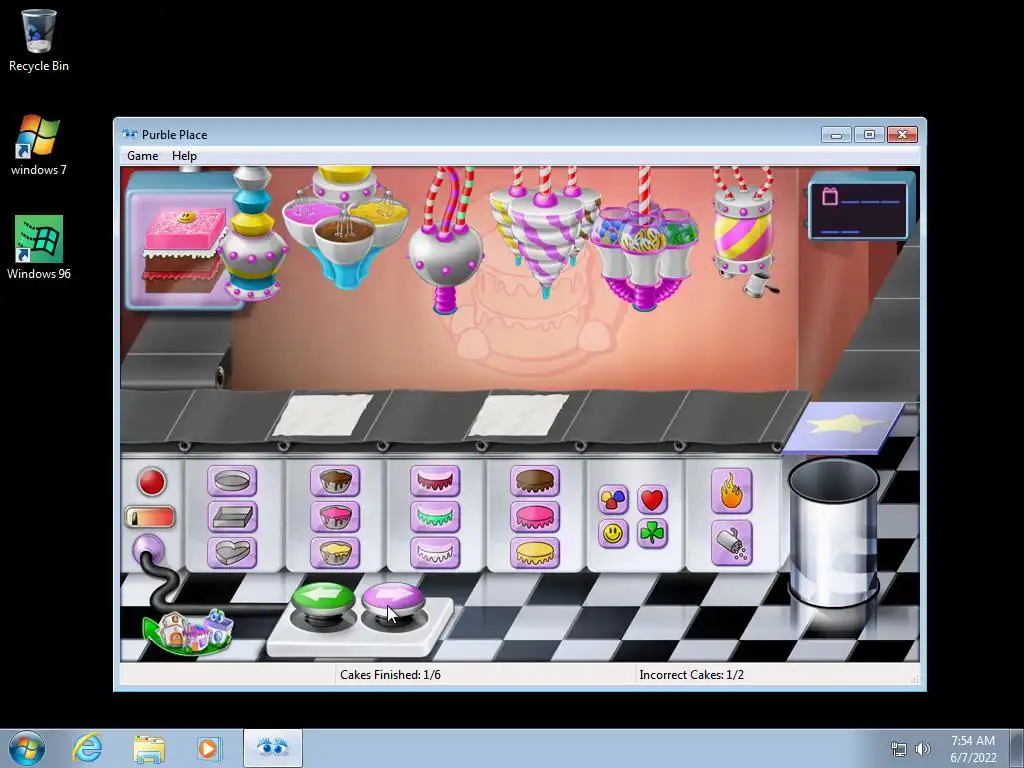
Task: Maximize the Purble Place window
Action: (x=869, y=135)
